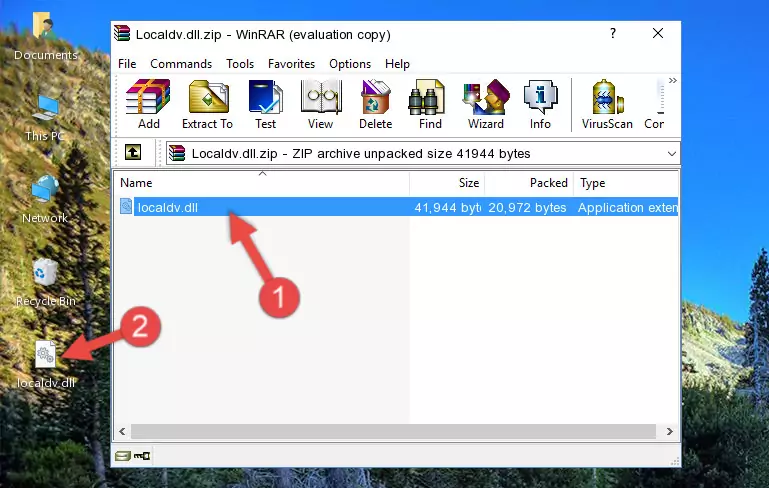Viewport: 769px width, 488px height.
Task: Select the Documents desktop icon
Action: tap(45, 37)
